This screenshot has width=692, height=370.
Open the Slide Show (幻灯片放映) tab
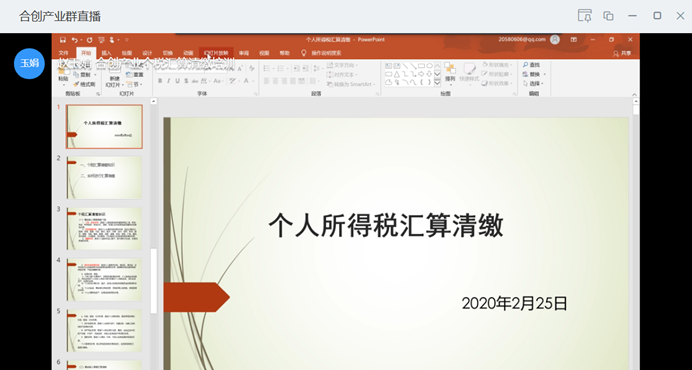pos(216,53)
